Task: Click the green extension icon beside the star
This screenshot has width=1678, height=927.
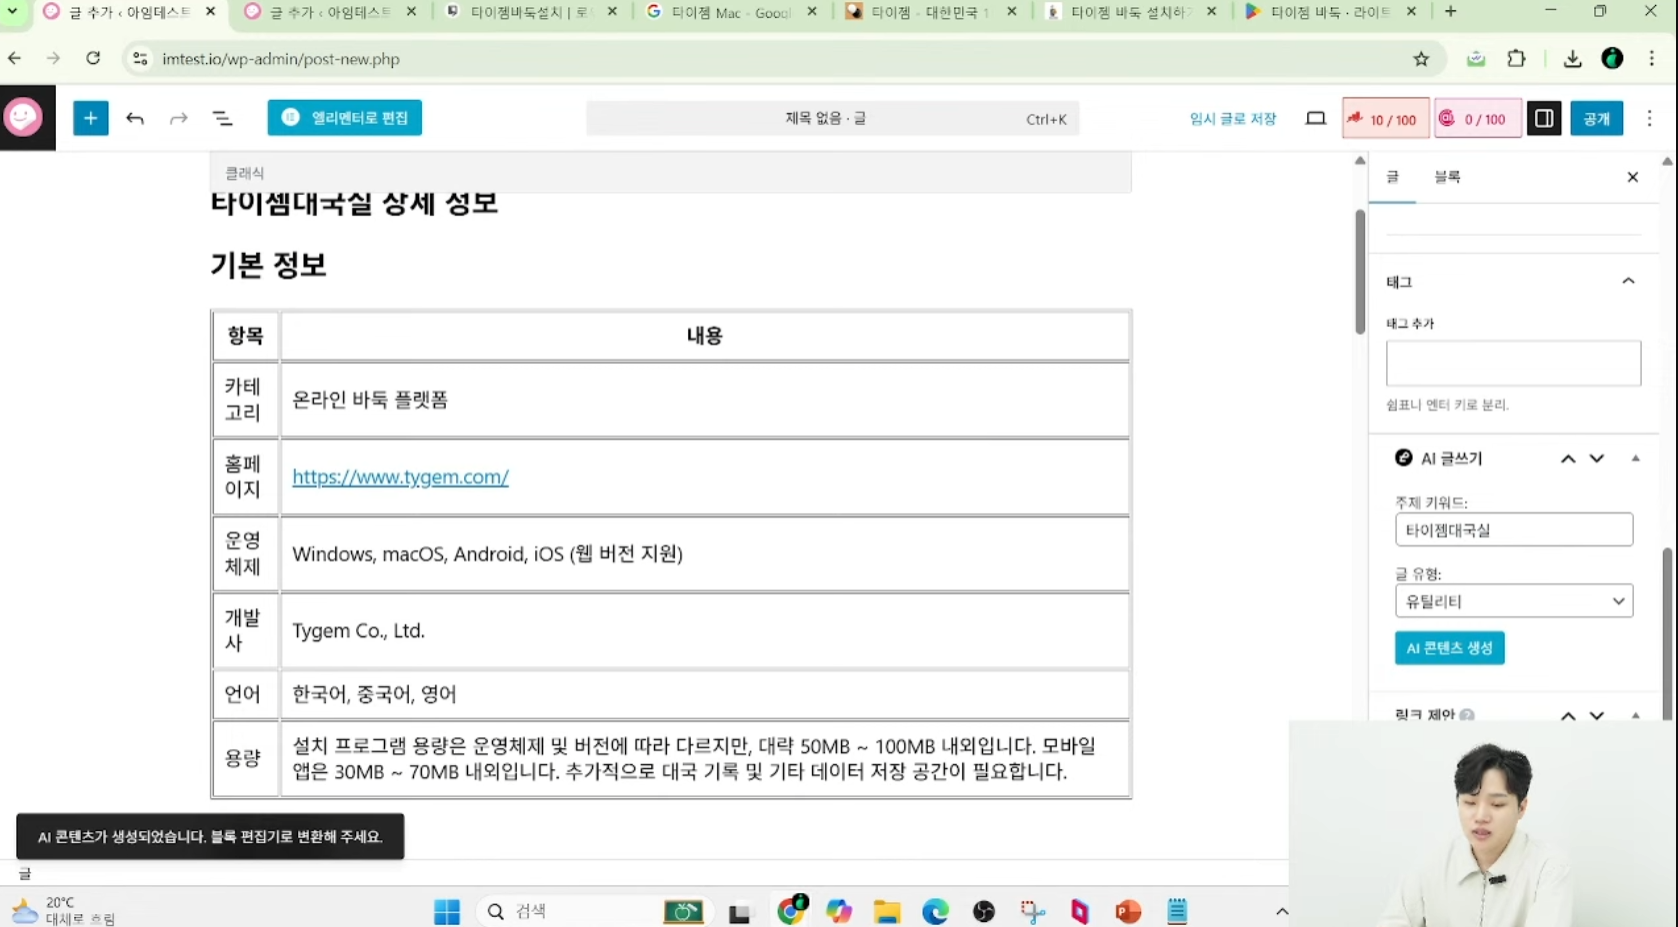Action: coord(1476,59)
